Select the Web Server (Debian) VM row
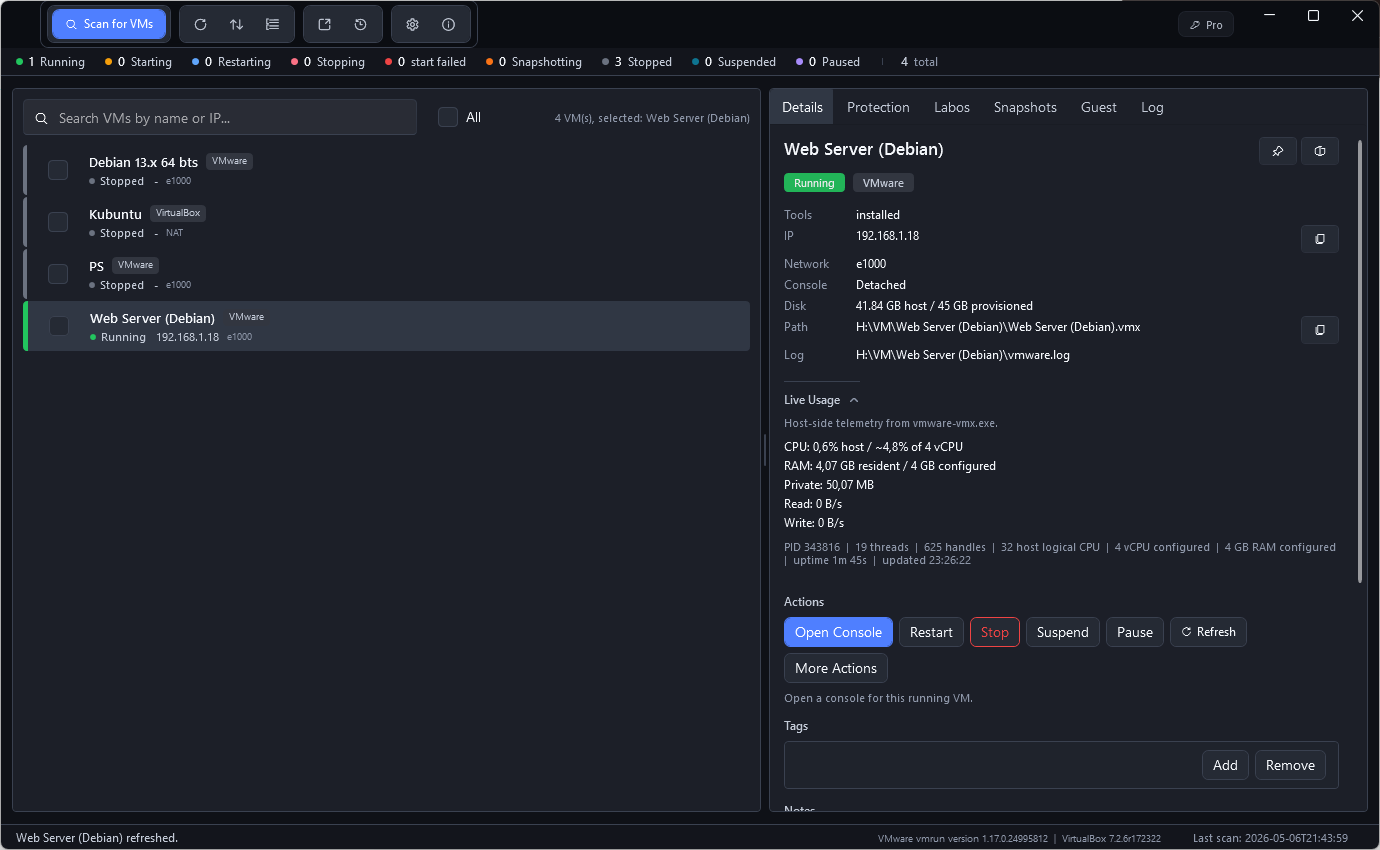Viewport: 1380px width, 850px height. point(386,326)
